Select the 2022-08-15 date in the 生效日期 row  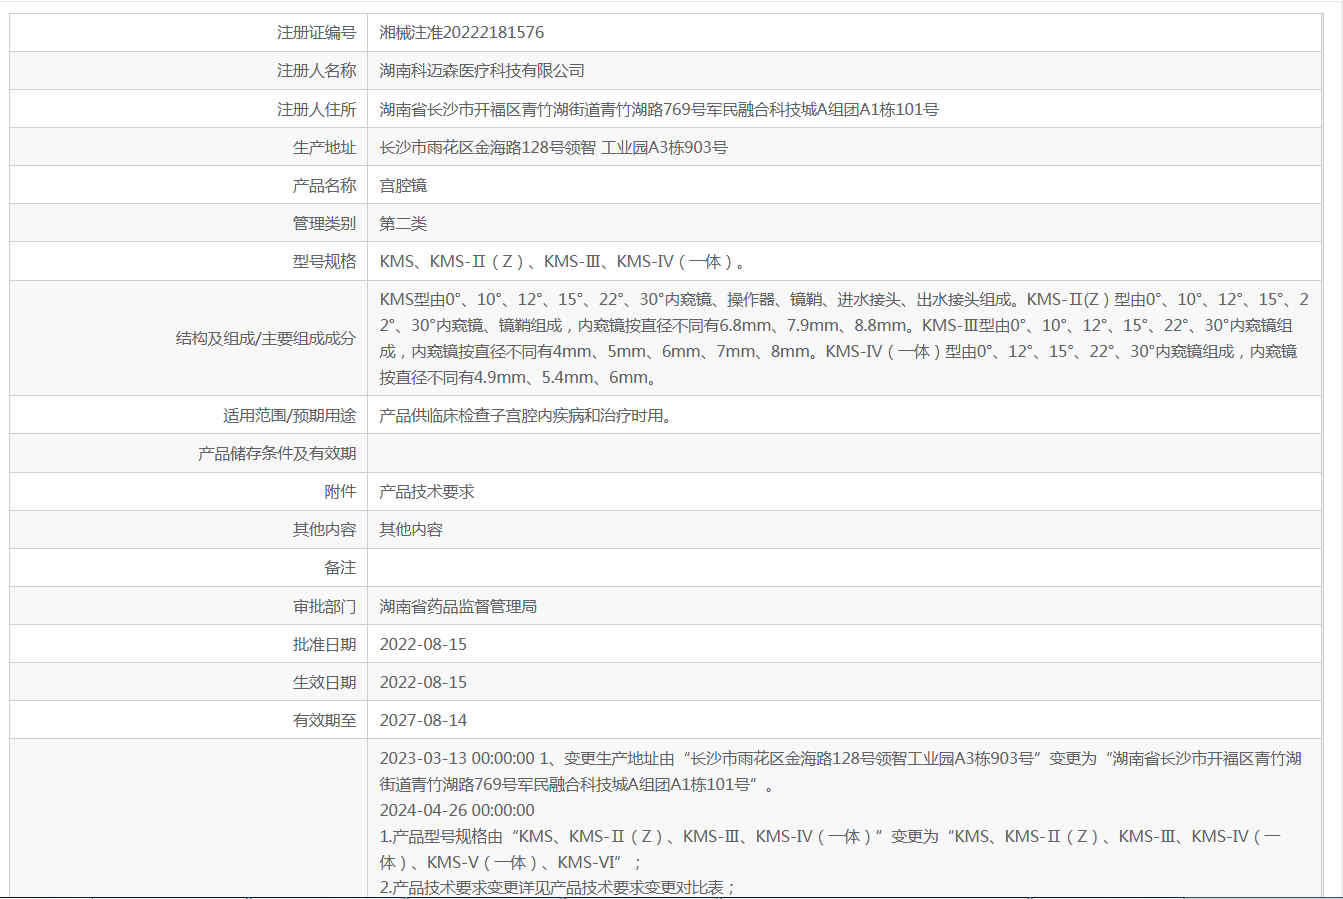pos(423,682)
